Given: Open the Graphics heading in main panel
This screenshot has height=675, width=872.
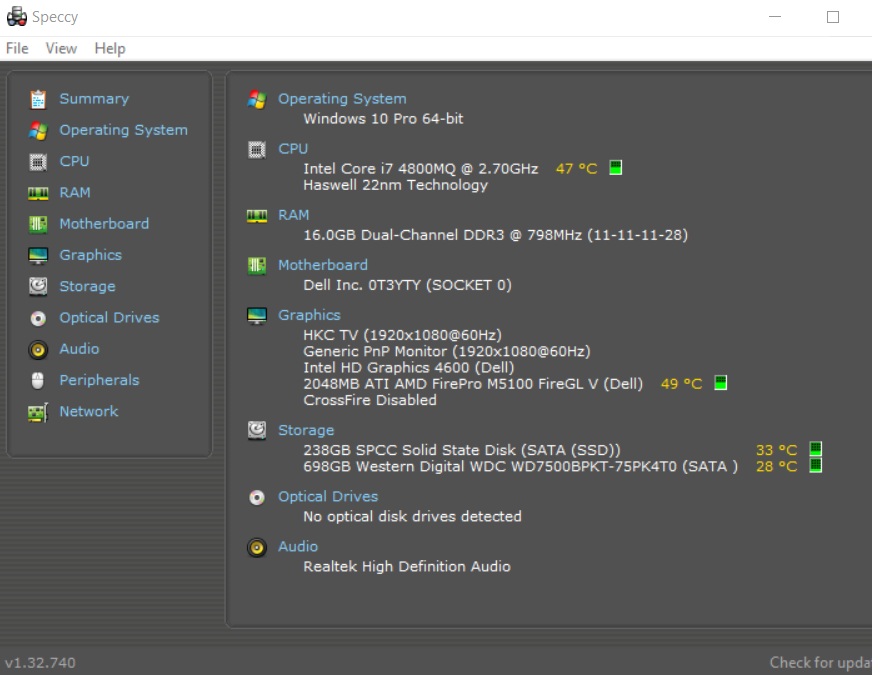Looking at the screenshot, I should click(x=309, y=315).
